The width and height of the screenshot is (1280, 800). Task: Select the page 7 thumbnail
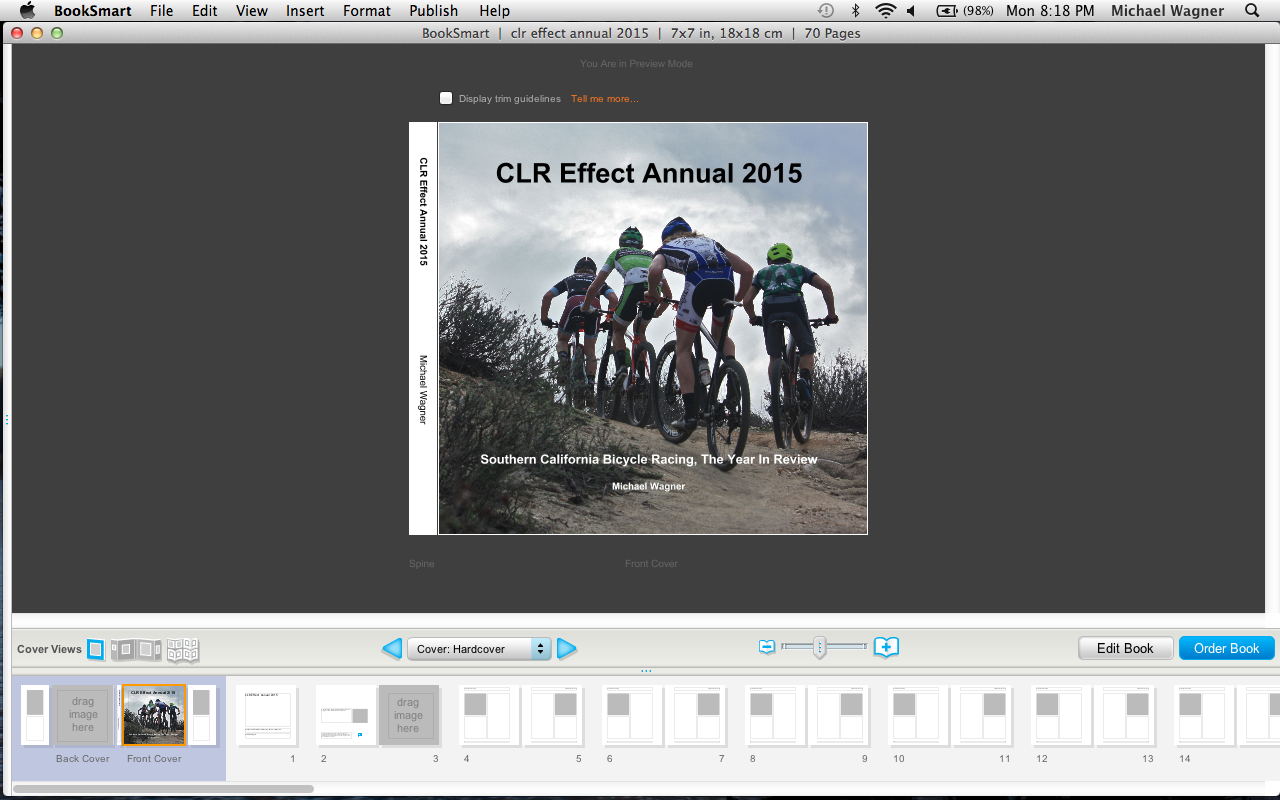(x=697, y=715)
